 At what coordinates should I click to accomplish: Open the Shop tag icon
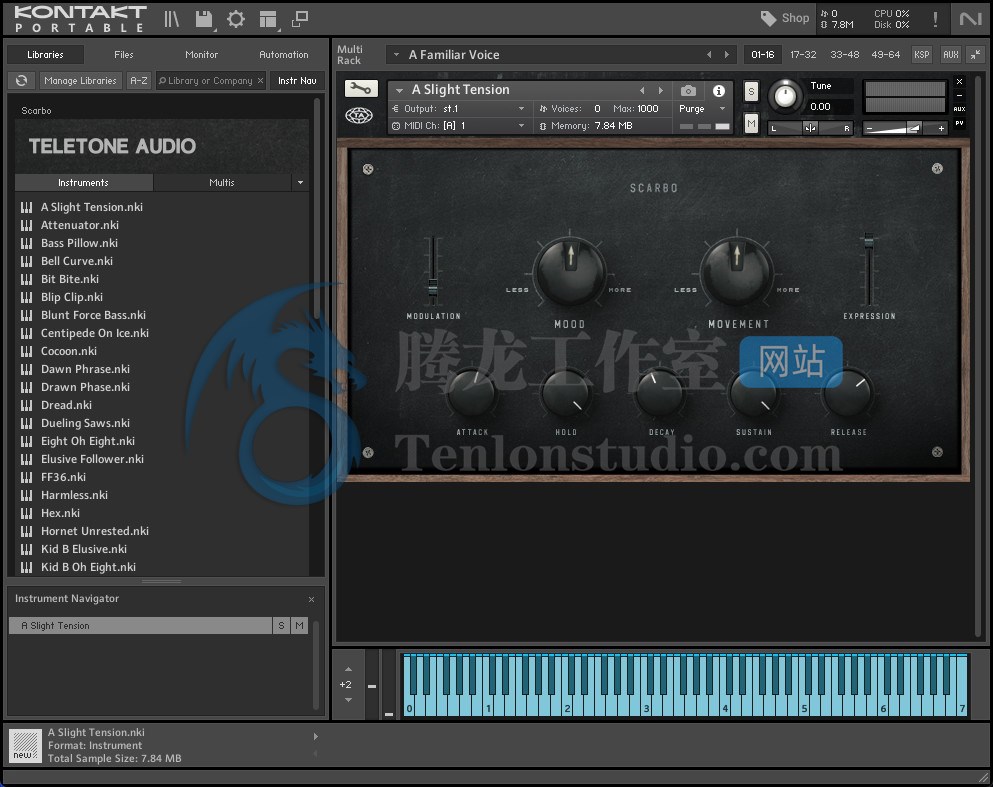point(768,18)
